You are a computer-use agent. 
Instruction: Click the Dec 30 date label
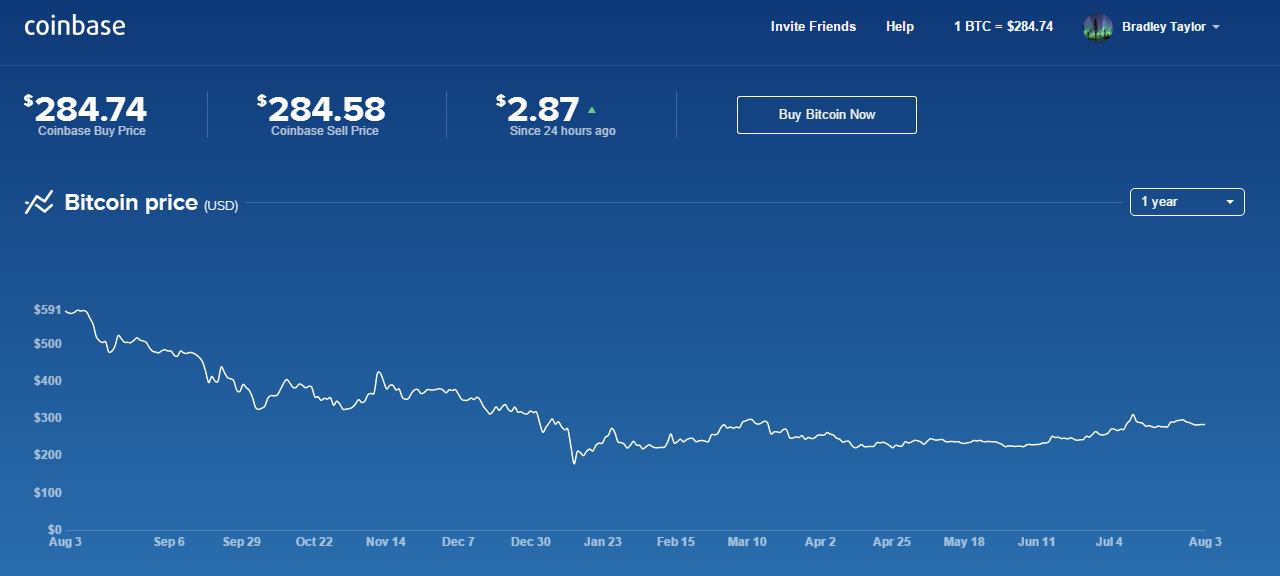531,542
